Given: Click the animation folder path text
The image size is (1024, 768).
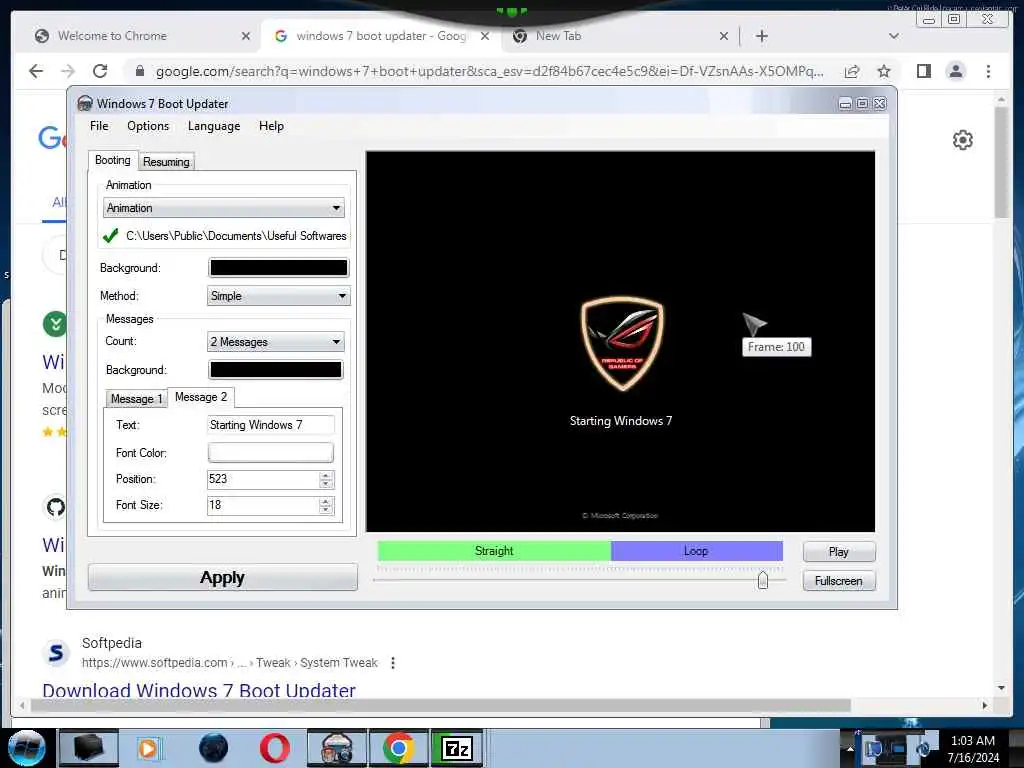Looking at the screenshot, I should 236,236.
